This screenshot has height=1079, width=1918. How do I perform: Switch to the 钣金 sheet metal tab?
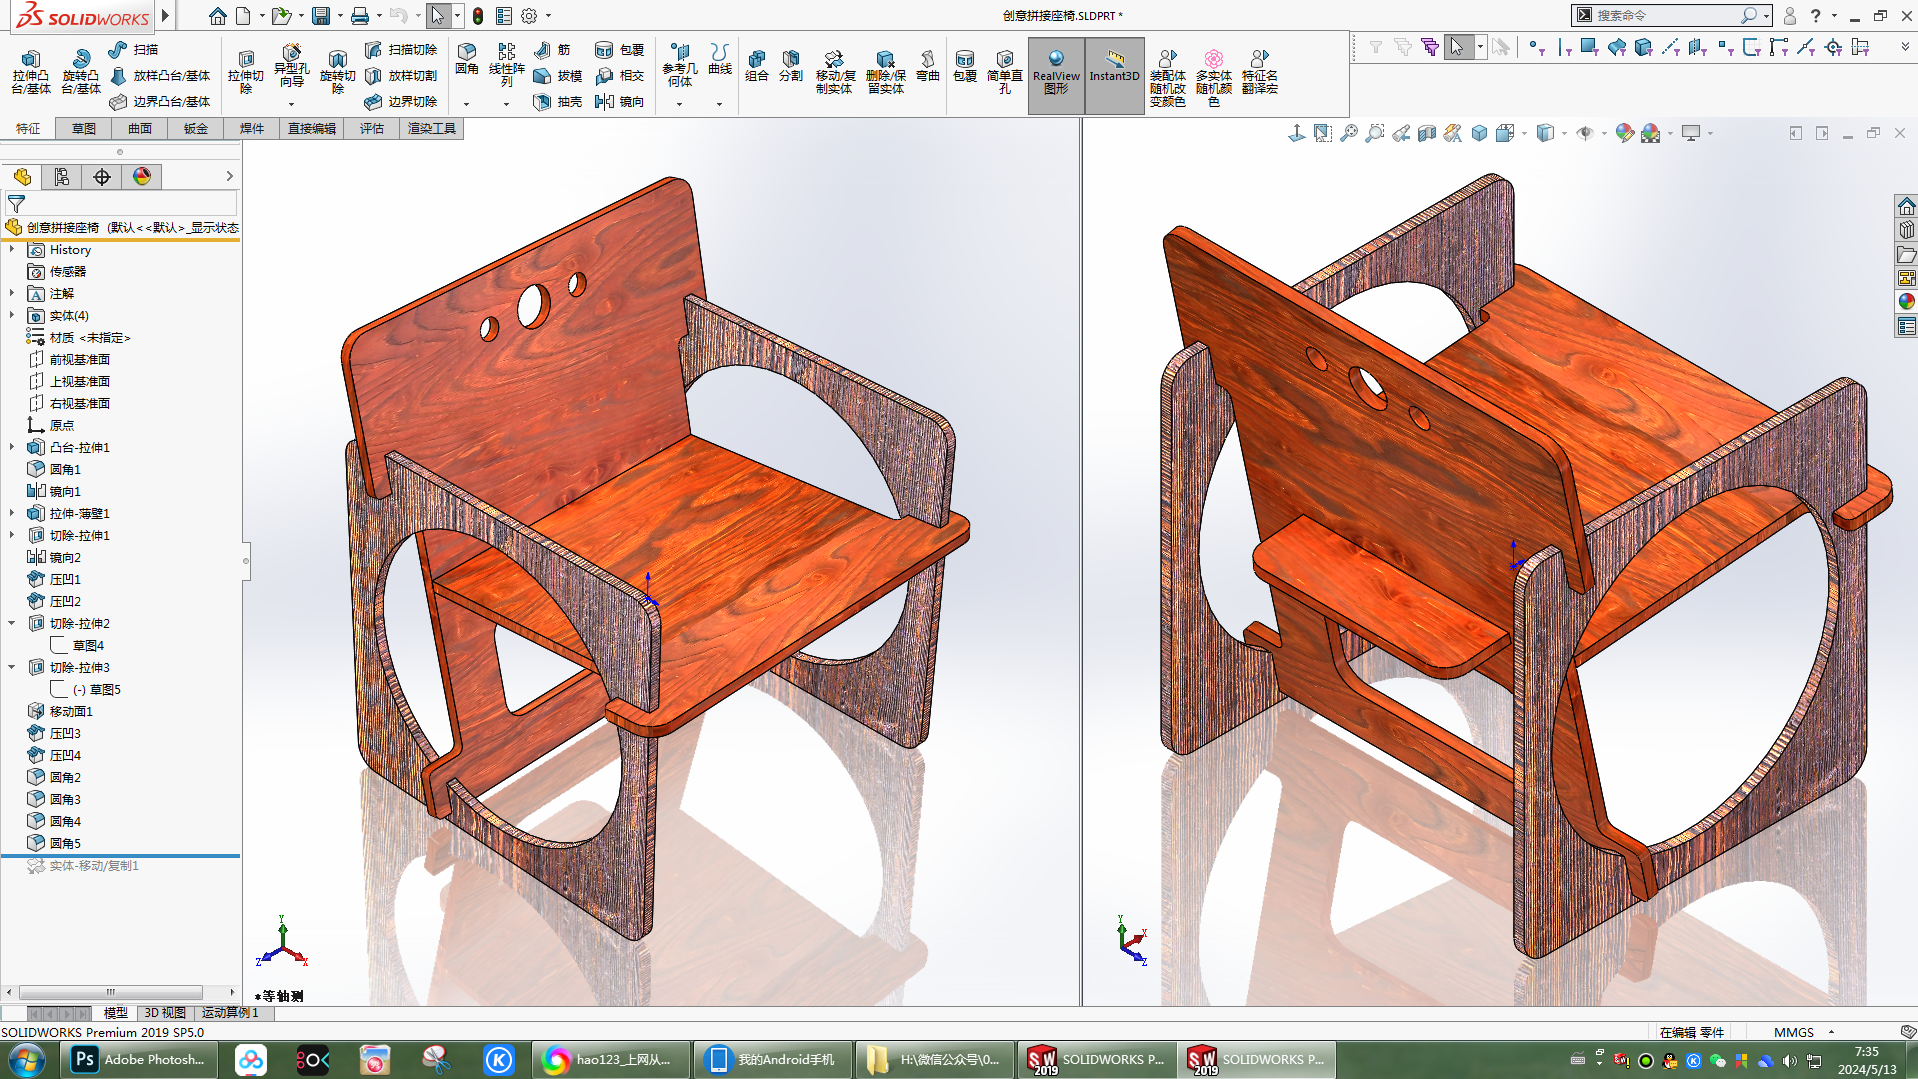coord(196,129)
